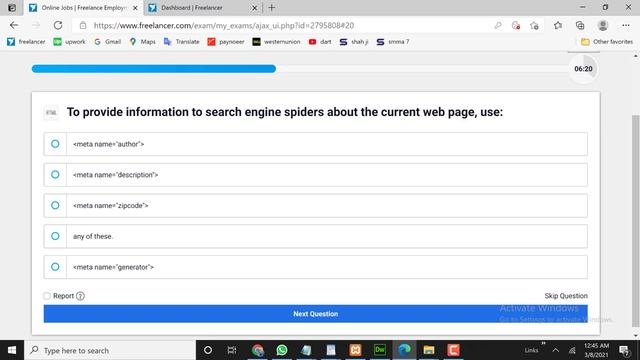640x360 pixels.
Task: Open the browser profile avatar
Action: click(x=603, y=25)
